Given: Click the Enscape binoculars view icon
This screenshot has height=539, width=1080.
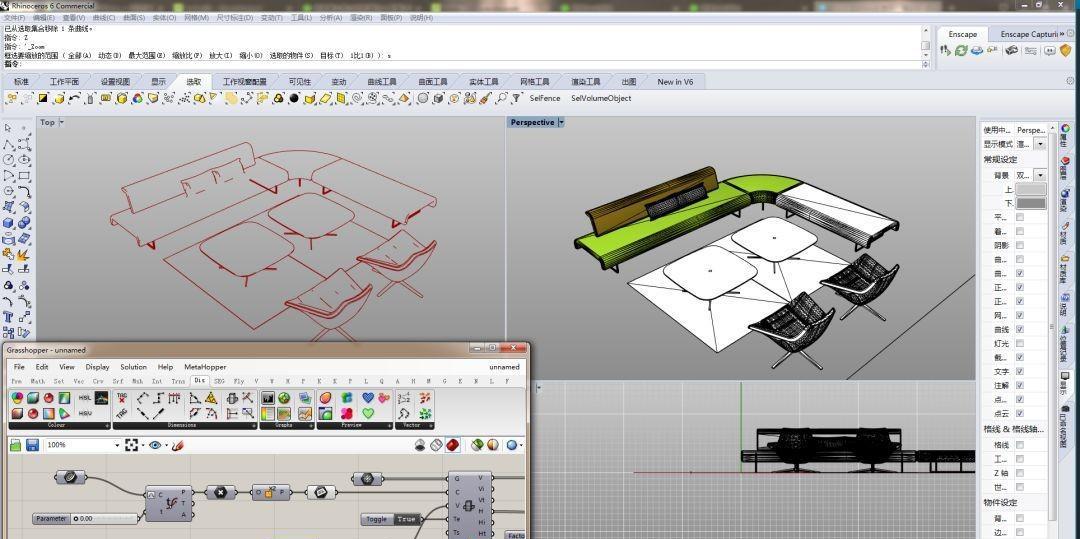Looking at the screenshot, I should click(1011, 50).
